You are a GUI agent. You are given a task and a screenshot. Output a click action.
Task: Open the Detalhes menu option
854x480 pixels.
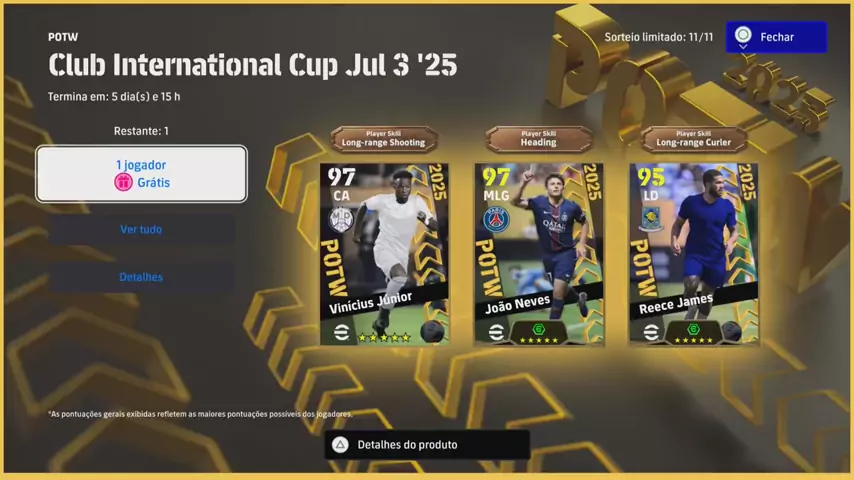[142, 277]
